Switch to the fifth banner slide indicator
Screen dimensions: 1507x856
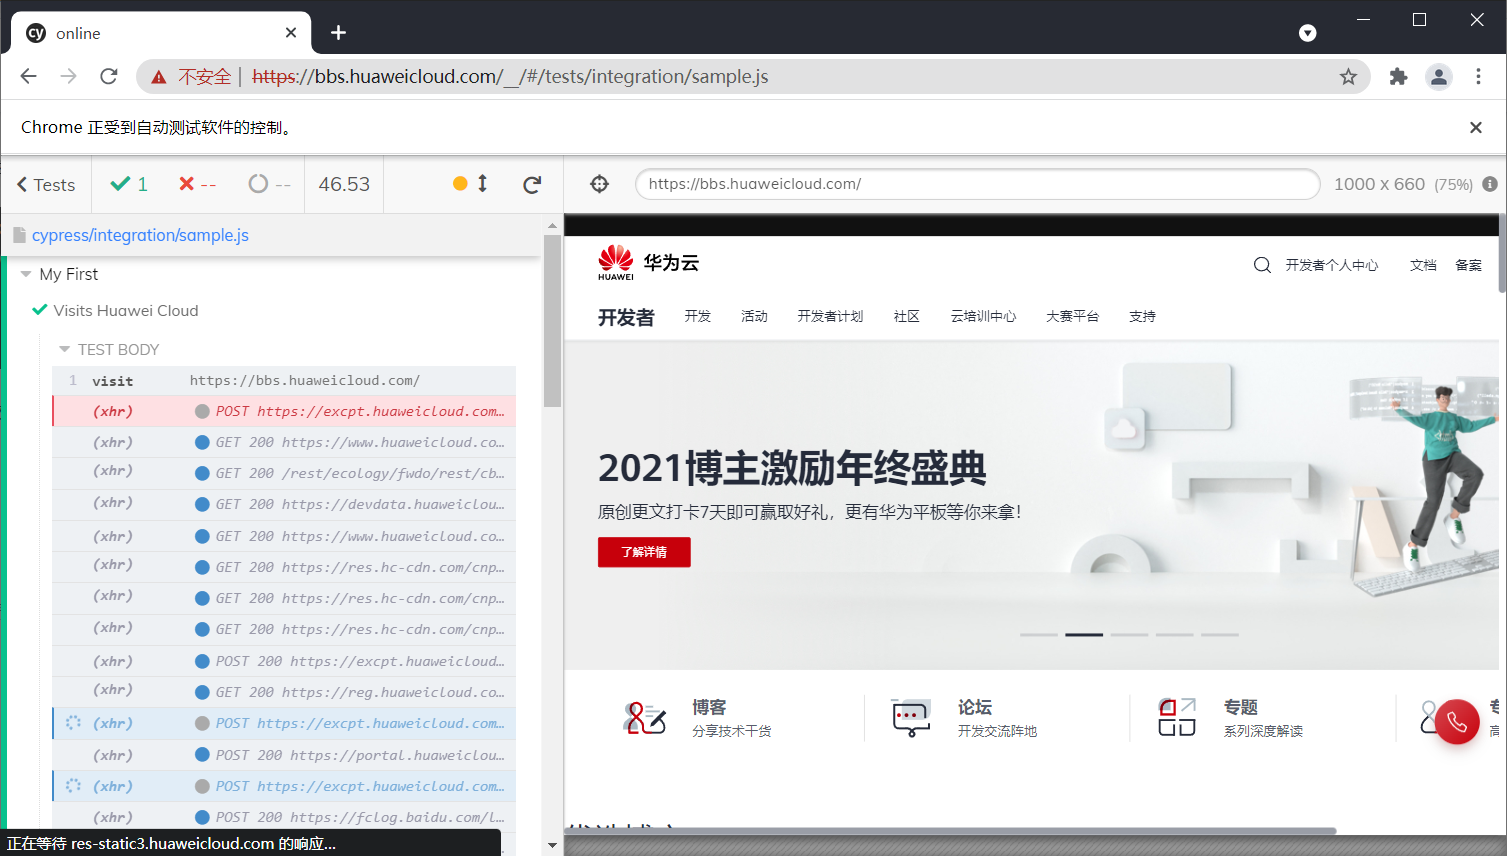[x=1220, y=635]
